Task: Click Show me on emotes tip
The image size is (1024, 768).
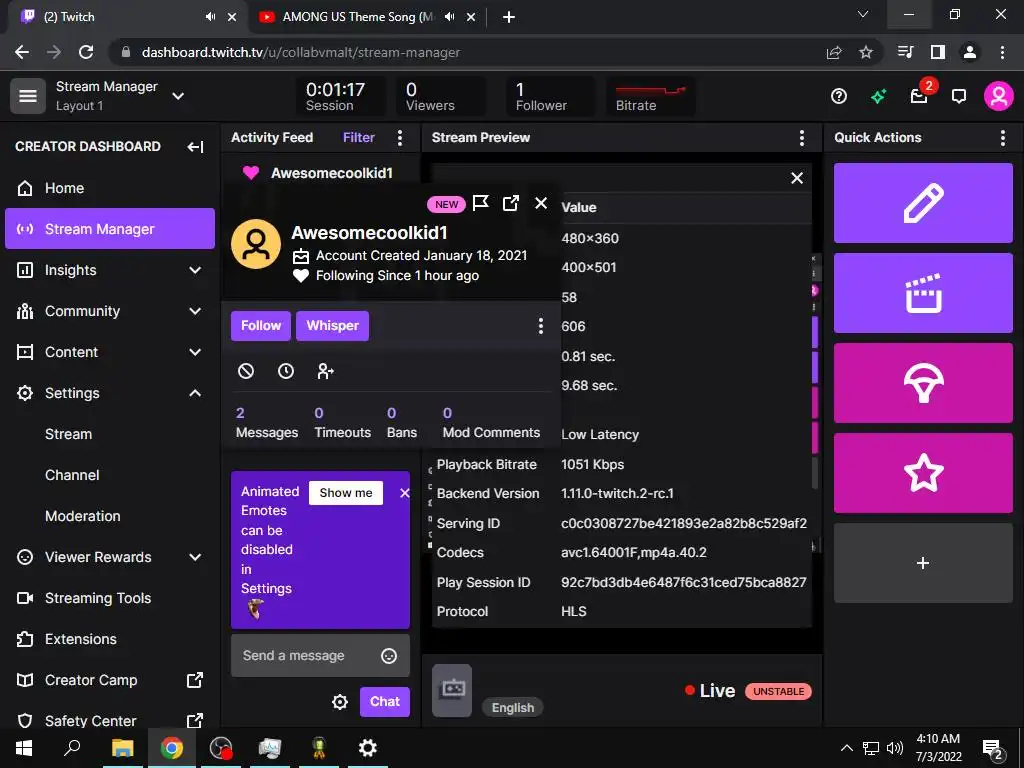Action: point(346,493)
